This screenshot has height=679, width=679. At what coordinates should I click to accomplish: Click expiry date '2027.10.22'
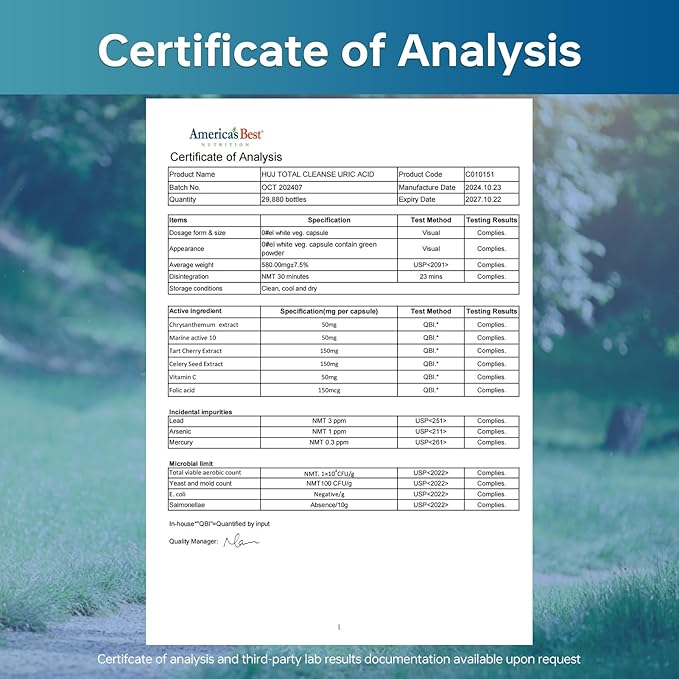[483, 199]
